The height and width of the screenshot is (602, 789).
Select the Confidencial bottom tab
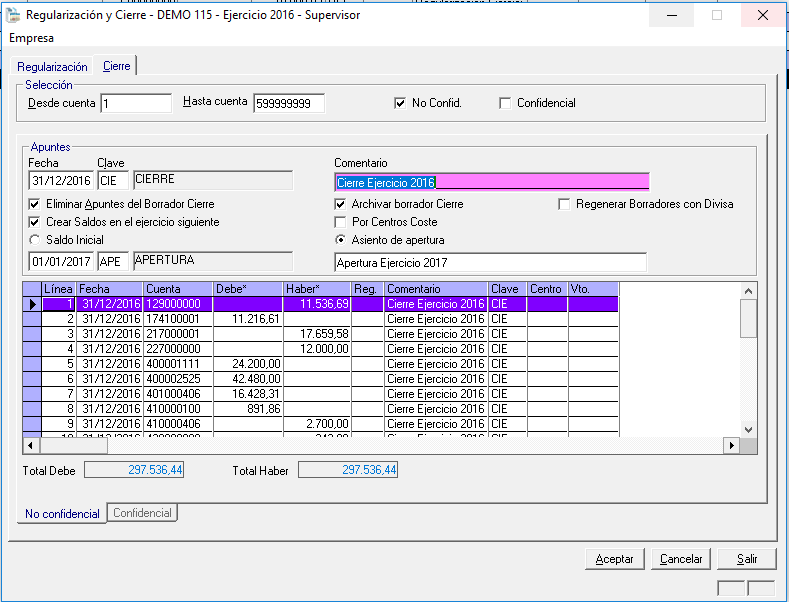click(x=142, y=513)
